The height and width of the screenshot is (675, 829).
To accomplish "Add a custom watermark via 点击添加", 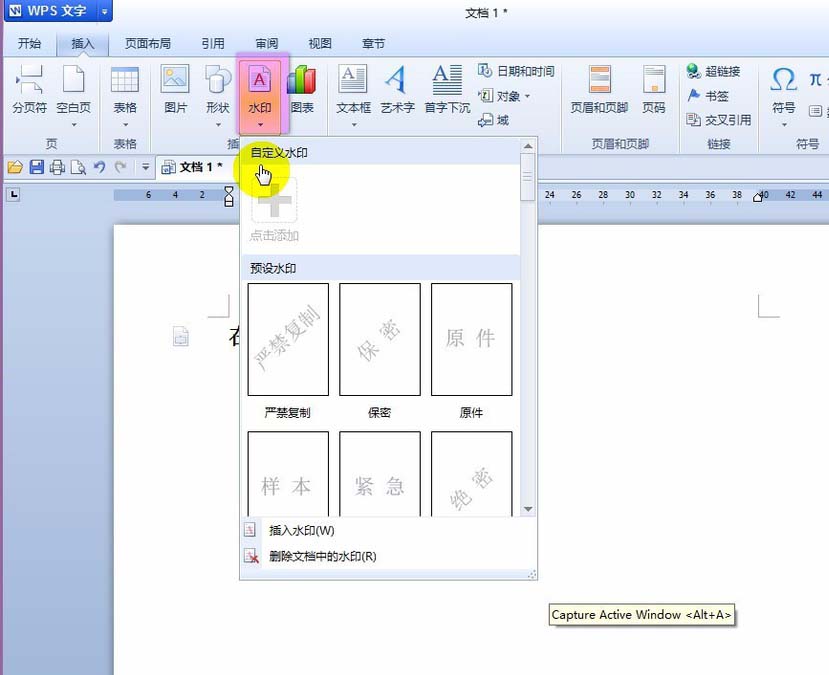I will coord(274,210).
